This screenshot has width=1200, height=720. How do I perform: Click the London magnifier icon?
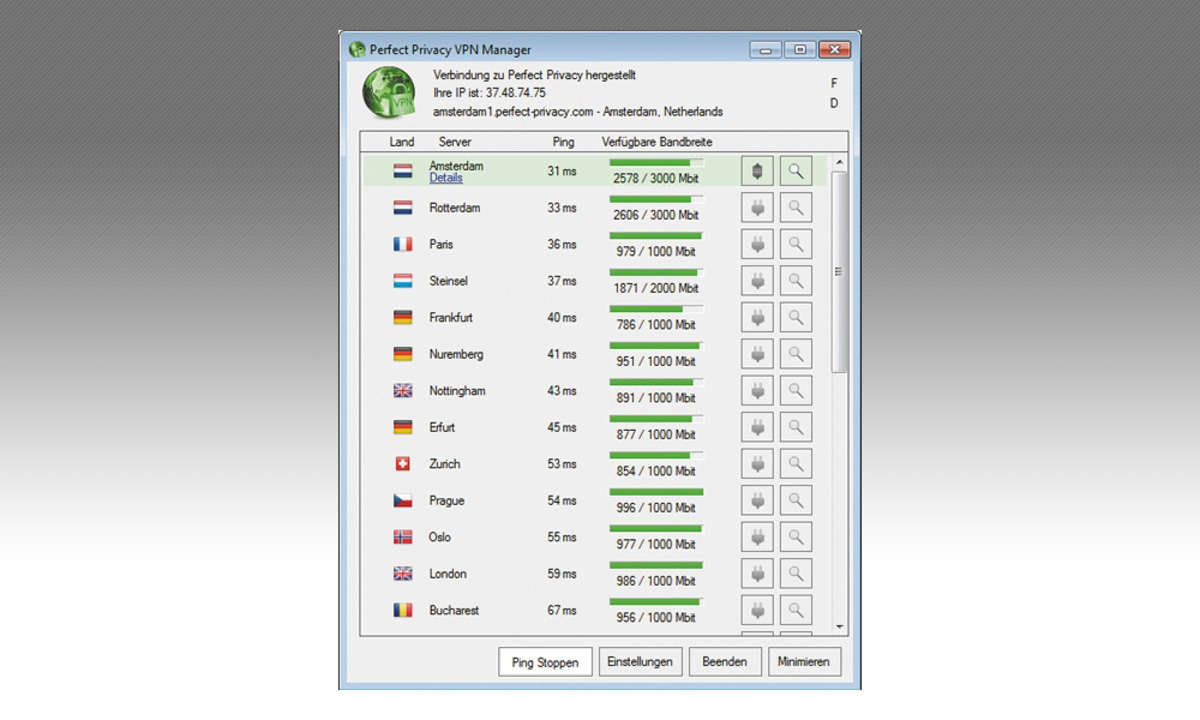click(x=796, y=574)
